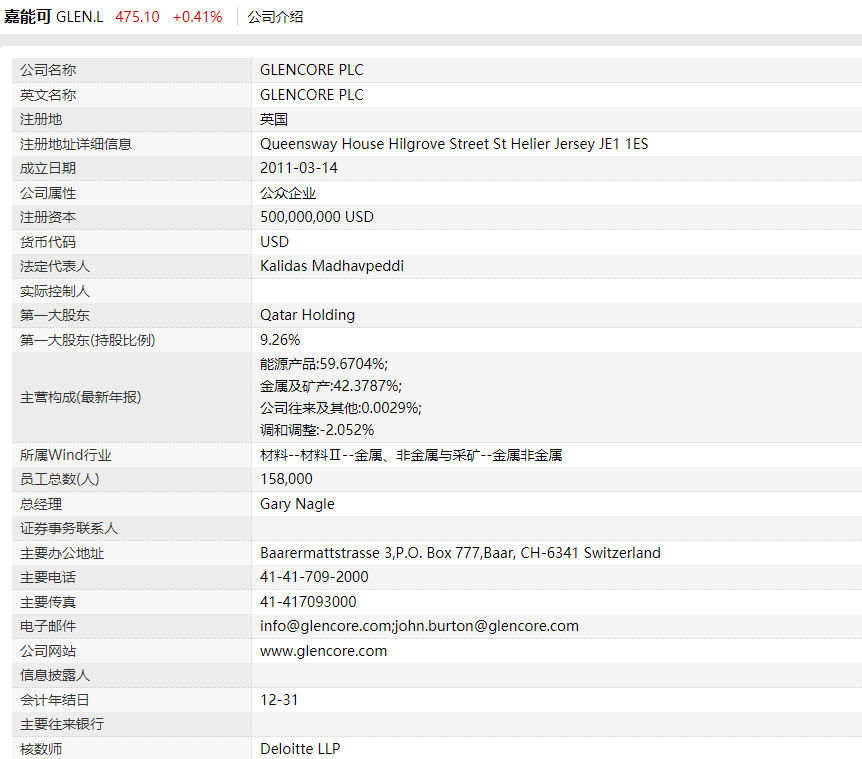This screenshot has width=862, height=759.
Task: Click the Baarermattstrasse office address
Action: [x=460, y=553]
